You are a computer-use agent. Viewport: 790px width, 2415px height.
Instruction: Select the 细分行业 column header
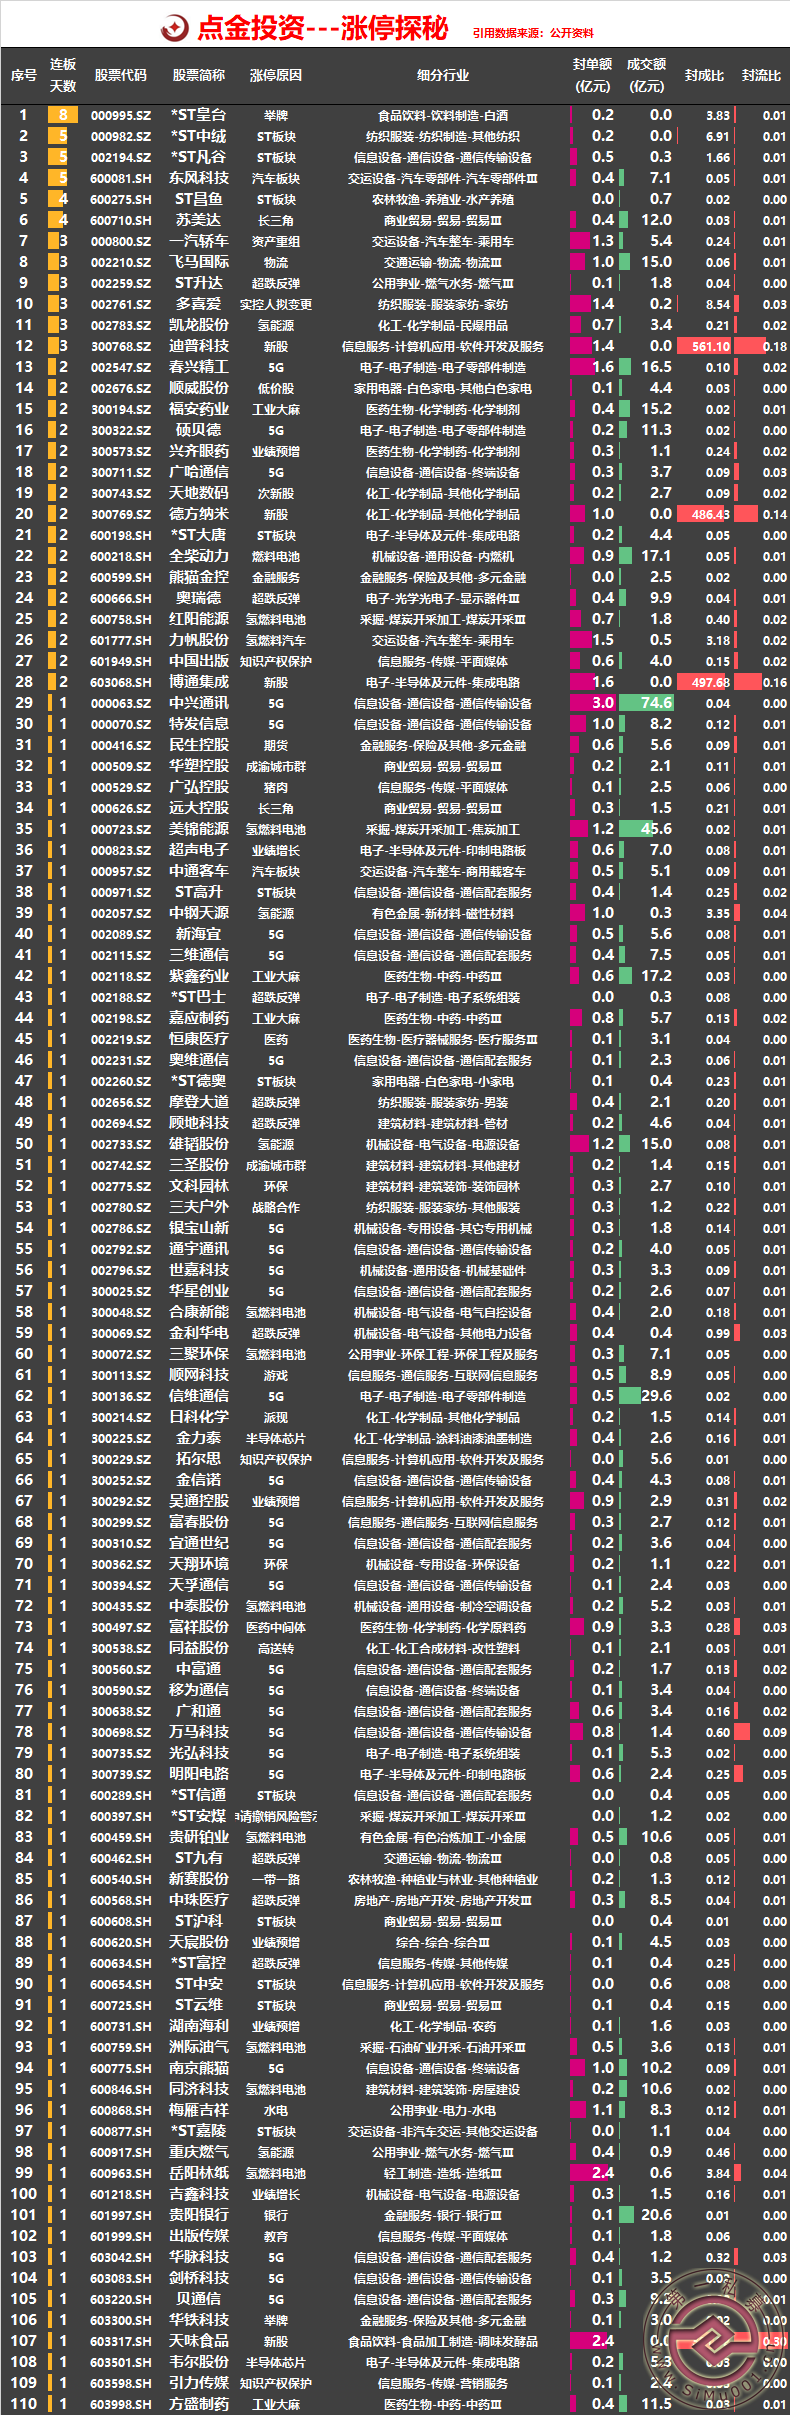(443, 75)
